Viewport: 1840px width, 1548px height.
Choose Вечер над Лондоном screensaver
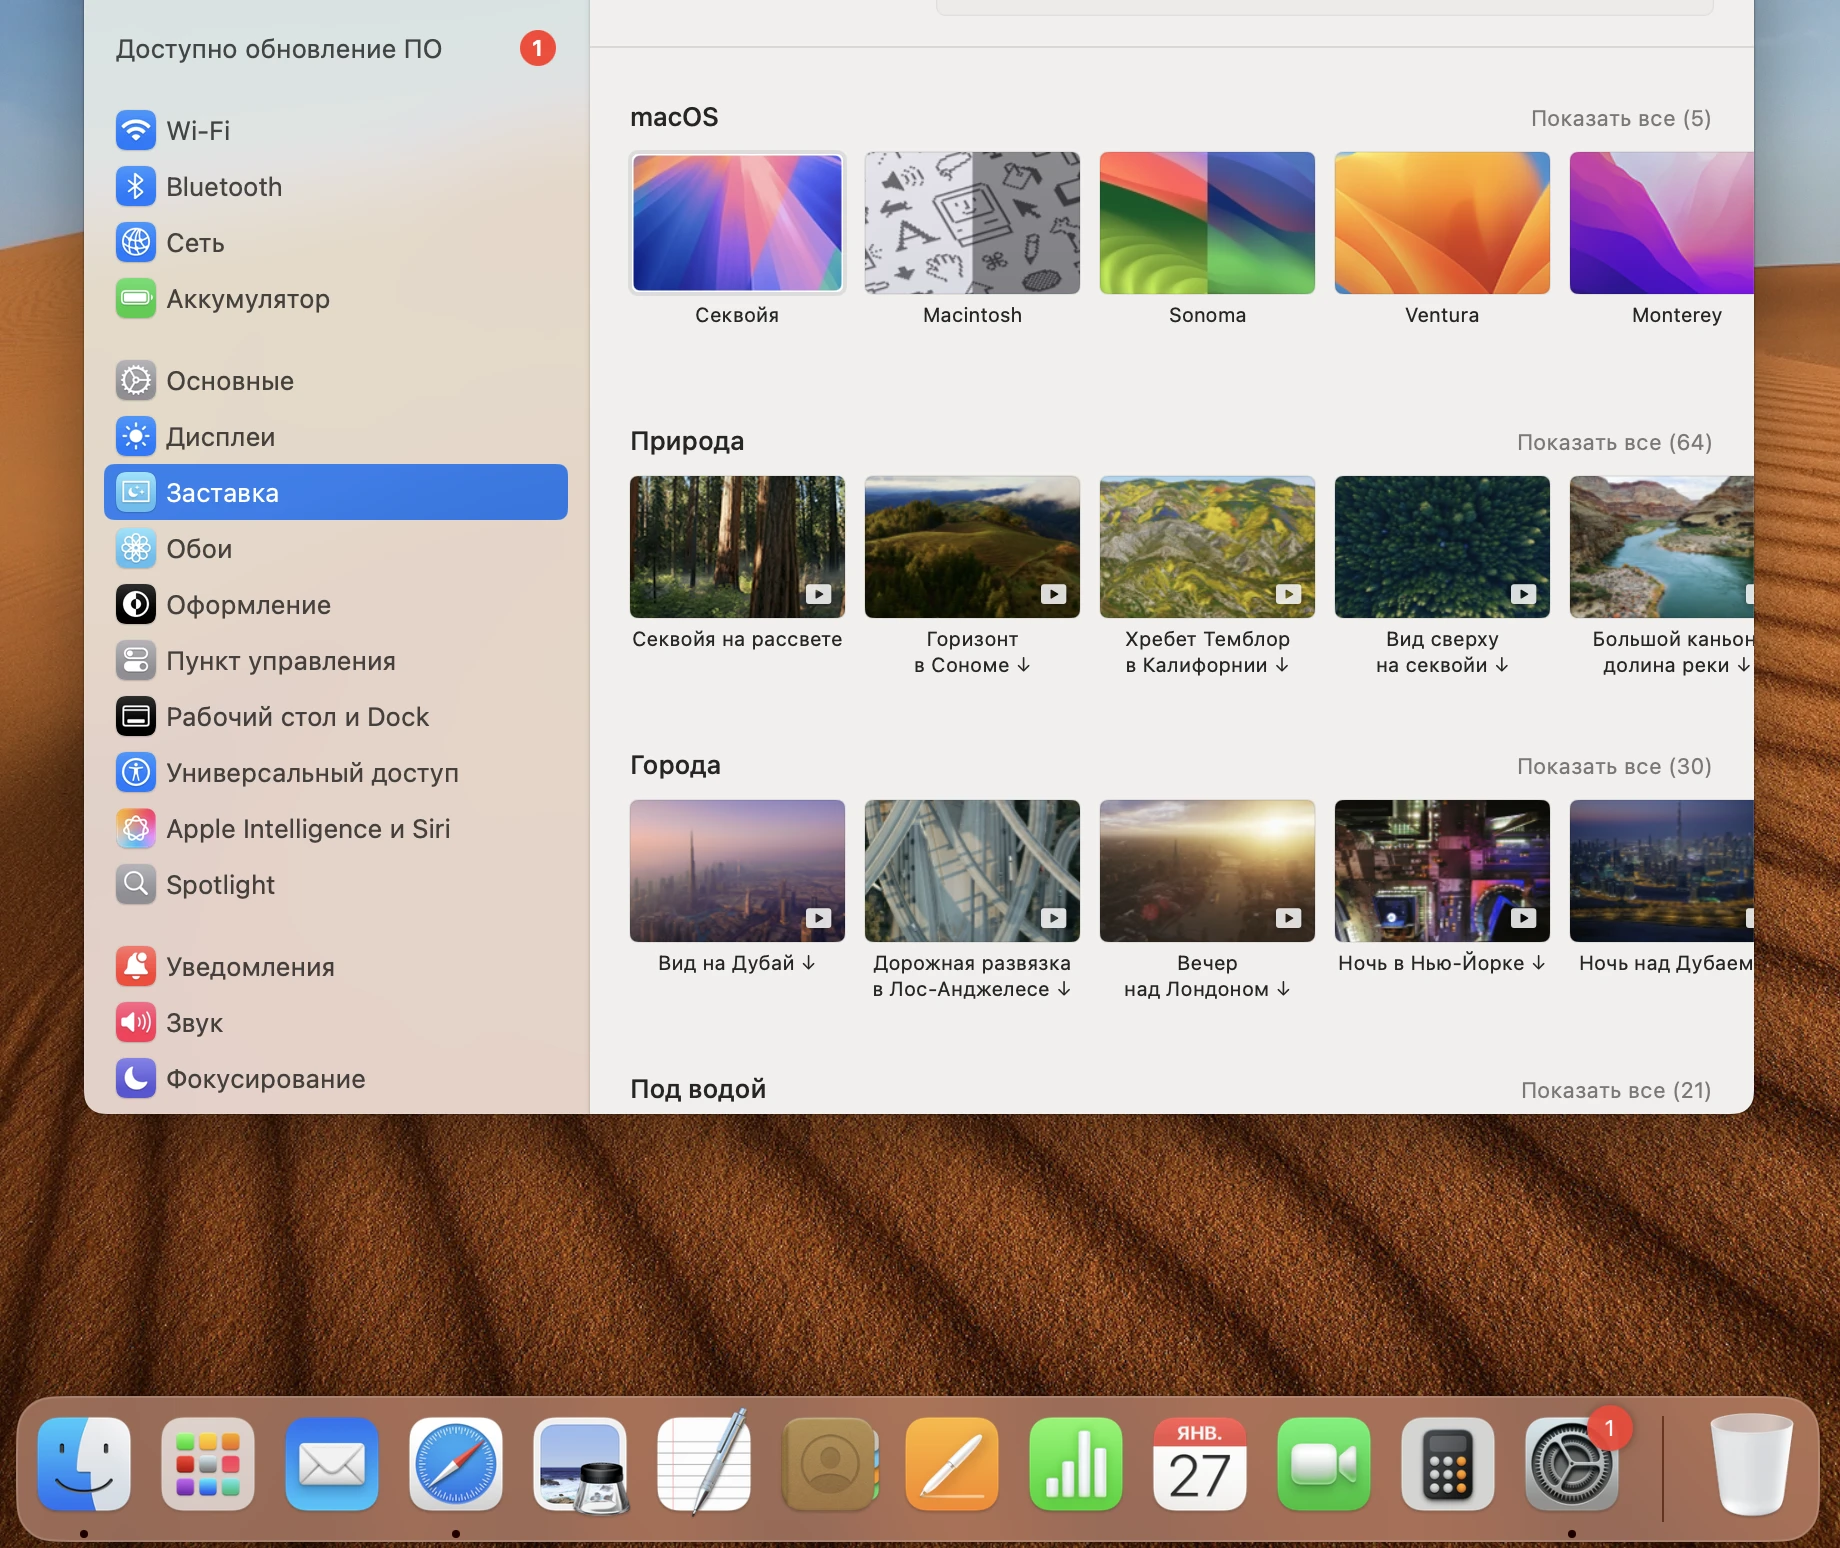click(x=1207, y=871)
